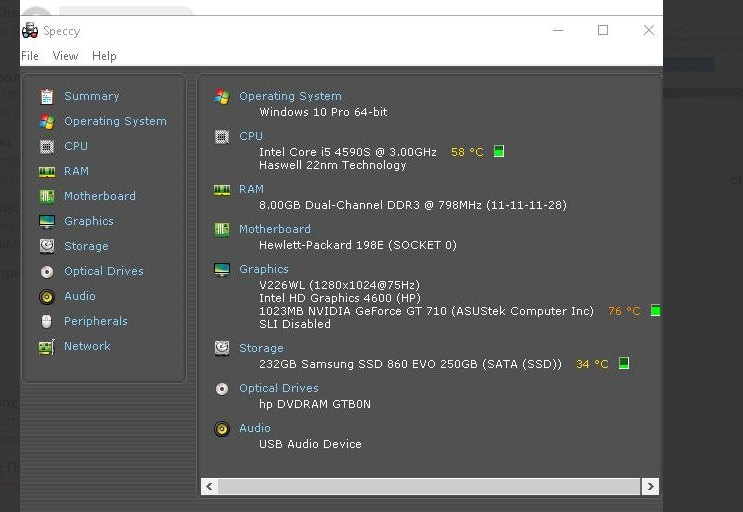The image size is (743, 512).
Task: Click the Peripherals mouse icon in the sidebar
Action: coord(46,322)
